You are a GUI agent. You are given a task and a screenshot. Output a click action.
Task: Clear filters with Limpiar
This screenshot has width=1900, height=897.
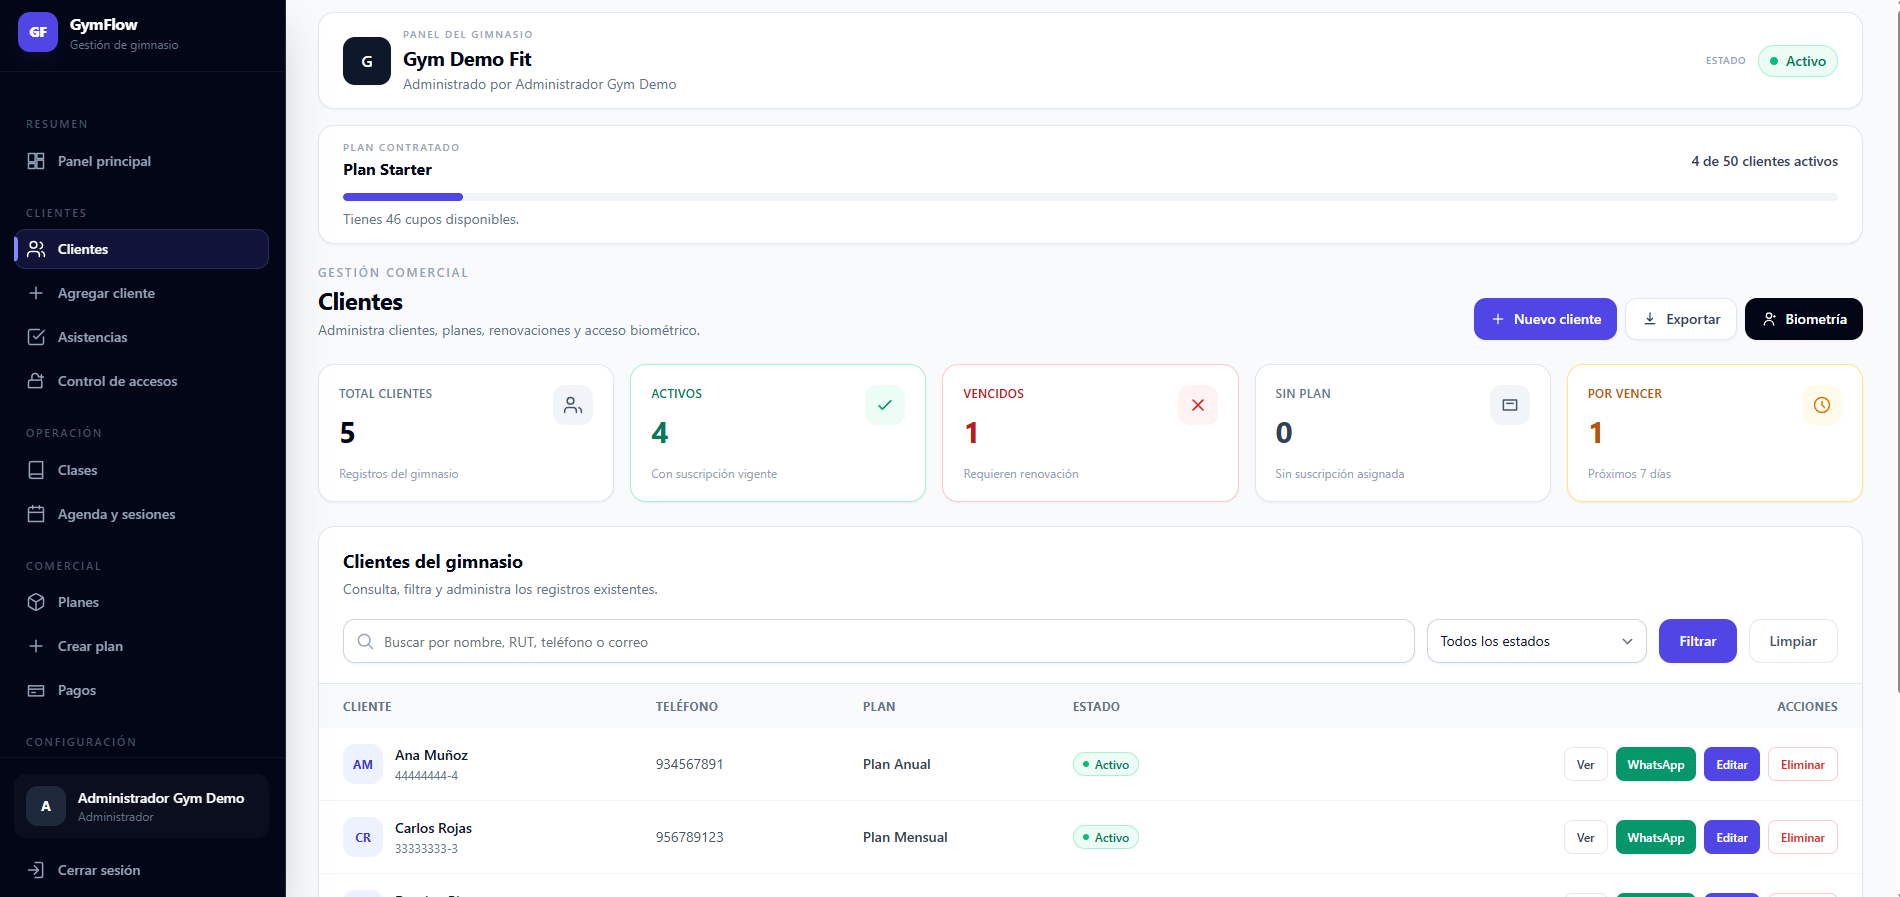[x=1793, y=641]
